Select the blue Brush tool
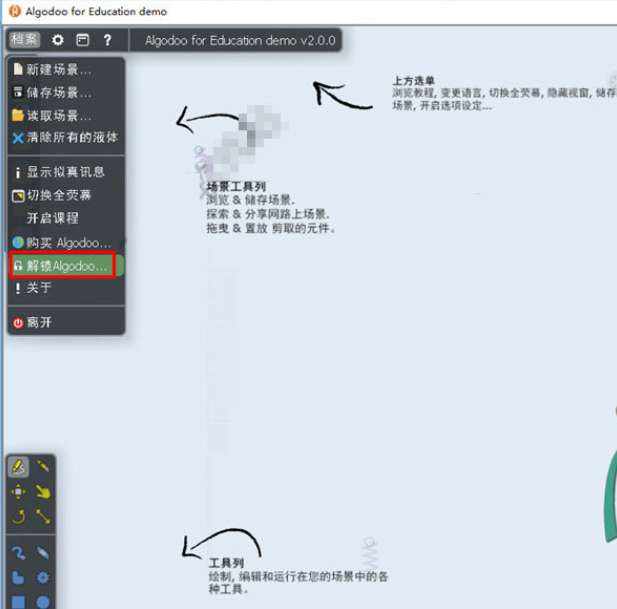 click(19, 553)
